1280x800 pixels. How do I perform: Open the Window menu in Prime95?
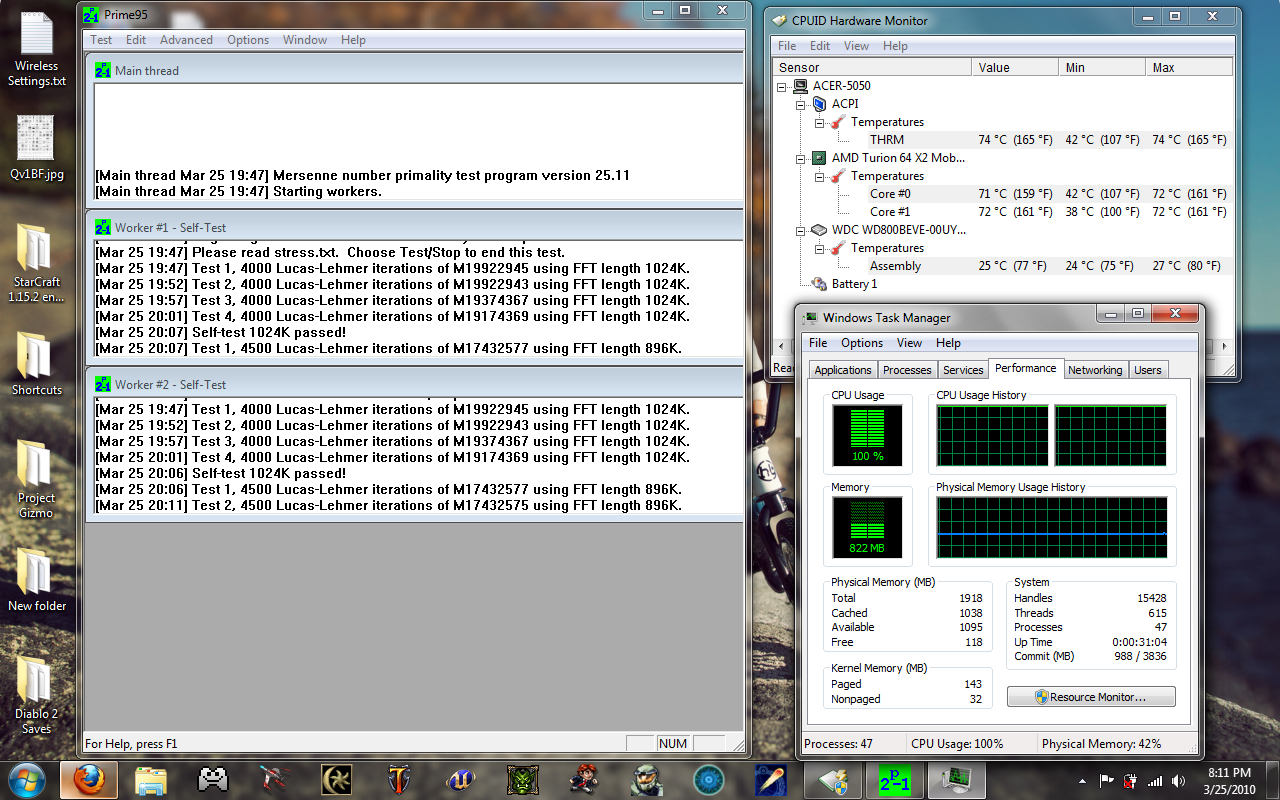tap(305, 40)
